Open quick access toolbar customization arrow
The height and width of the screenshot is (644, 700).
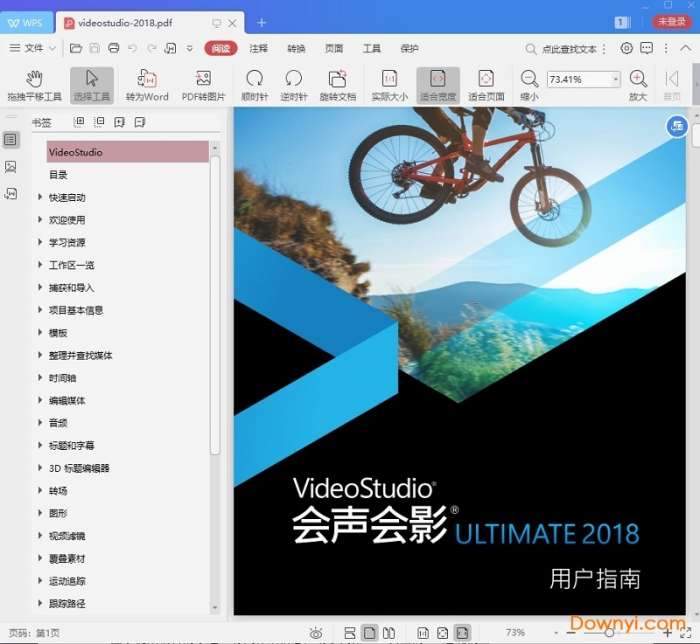[190, 49]
